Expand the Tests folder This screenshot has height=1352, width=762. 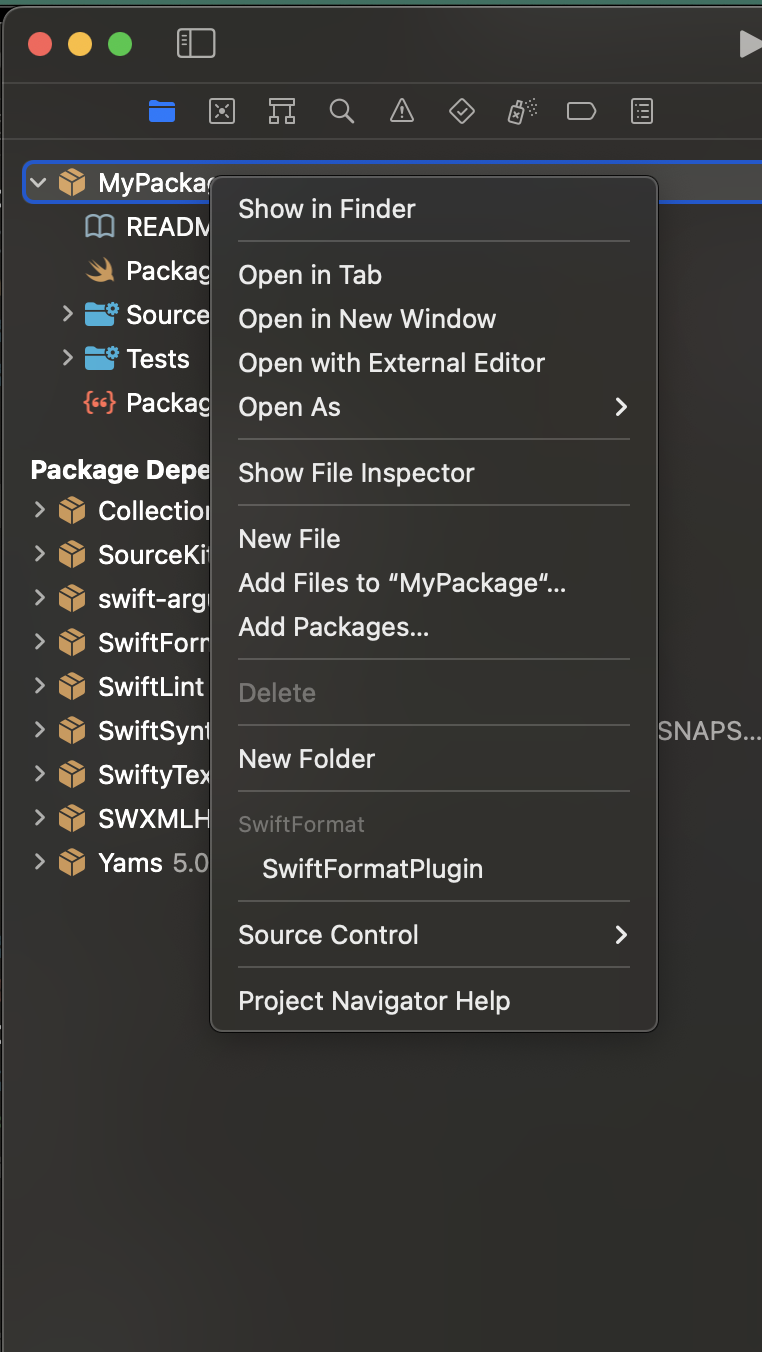pos(68,358)
